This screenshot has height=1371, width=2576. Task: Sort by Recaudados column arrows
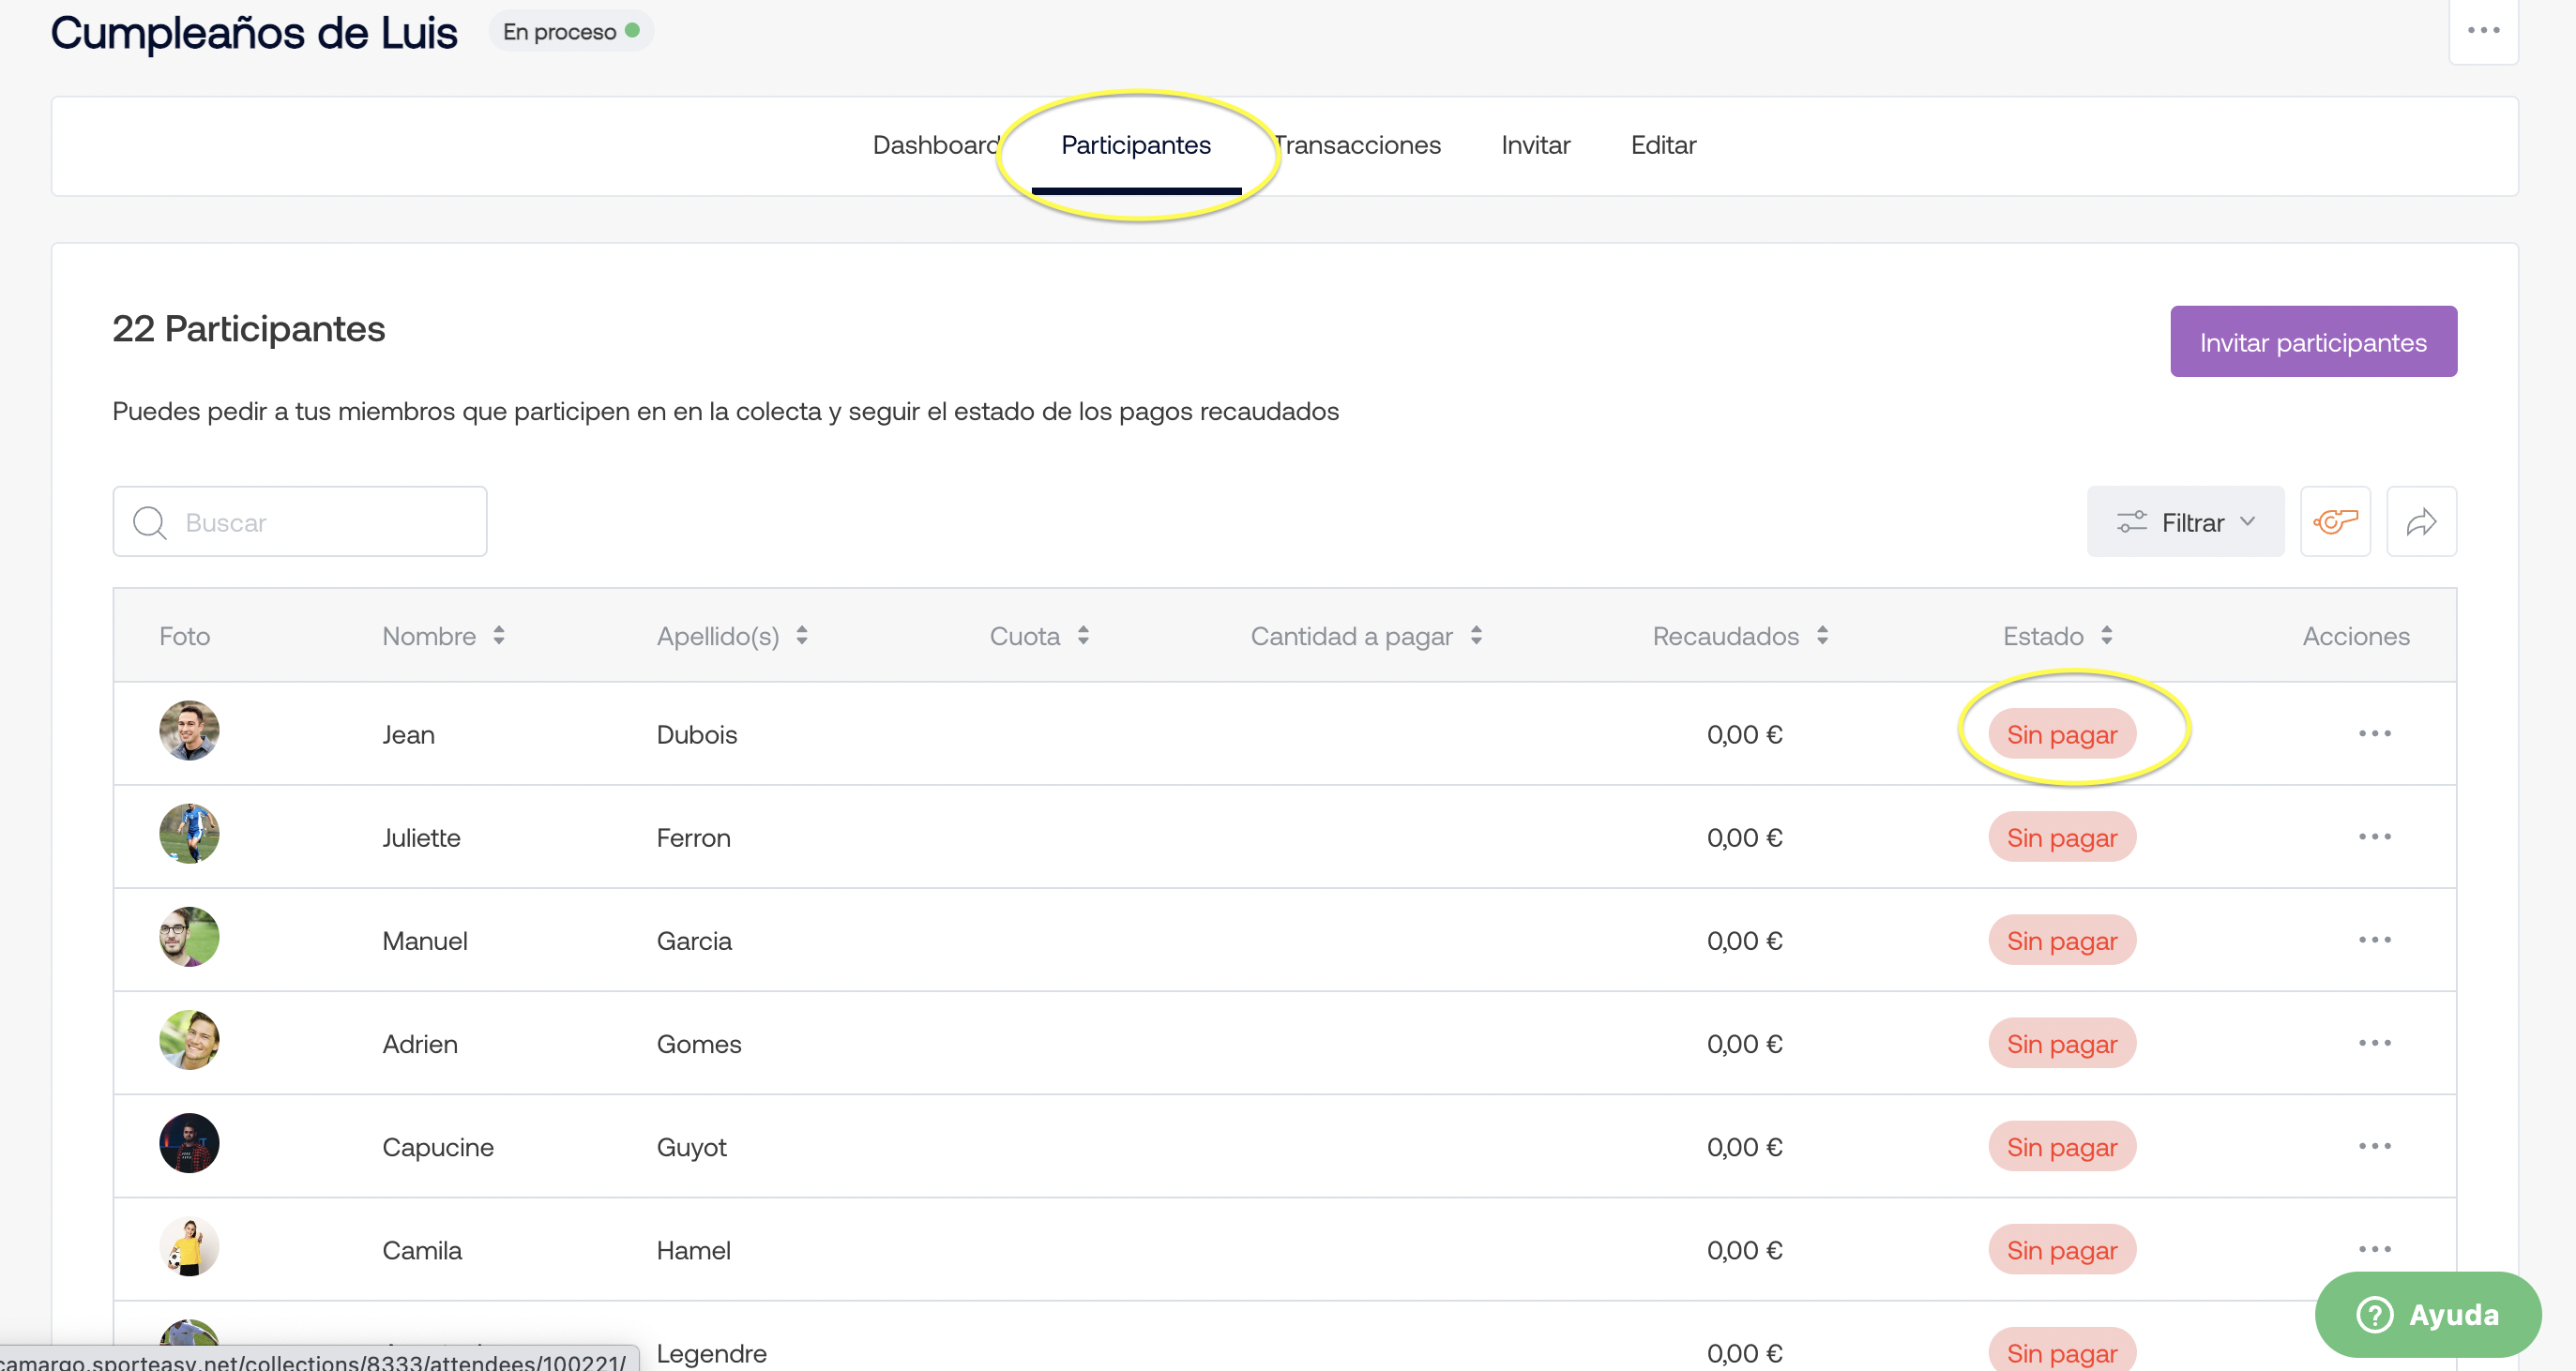click(1822, 636)
